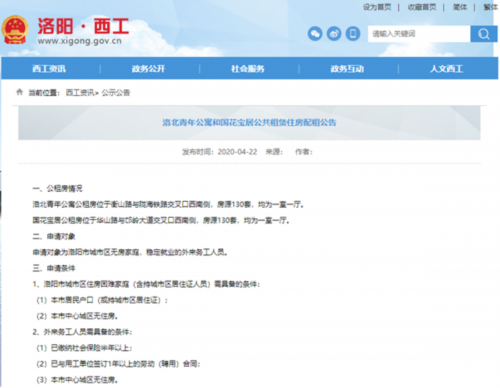Click the line (1) 本市居民户口

(x=102, y=300)
